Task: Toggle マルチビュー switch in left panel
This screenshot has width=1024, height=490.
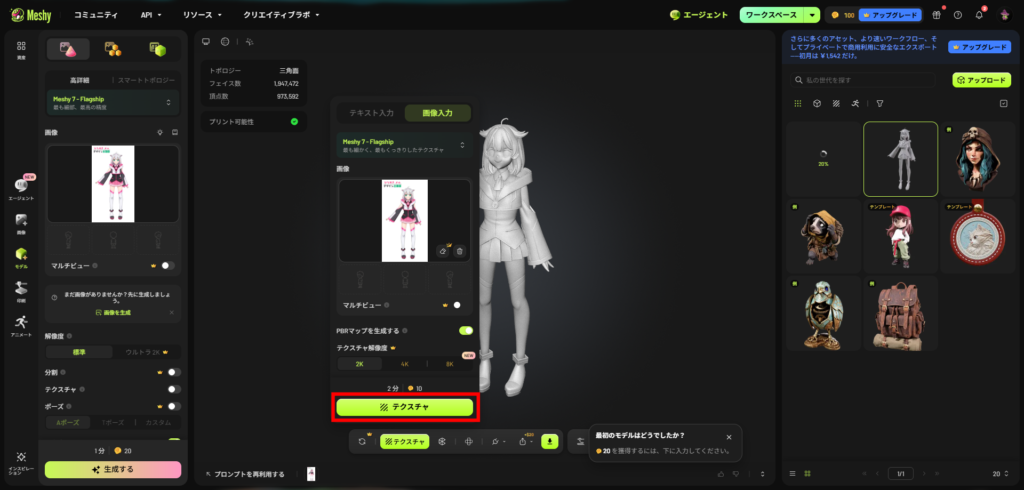Action: [x=168, y=265]
